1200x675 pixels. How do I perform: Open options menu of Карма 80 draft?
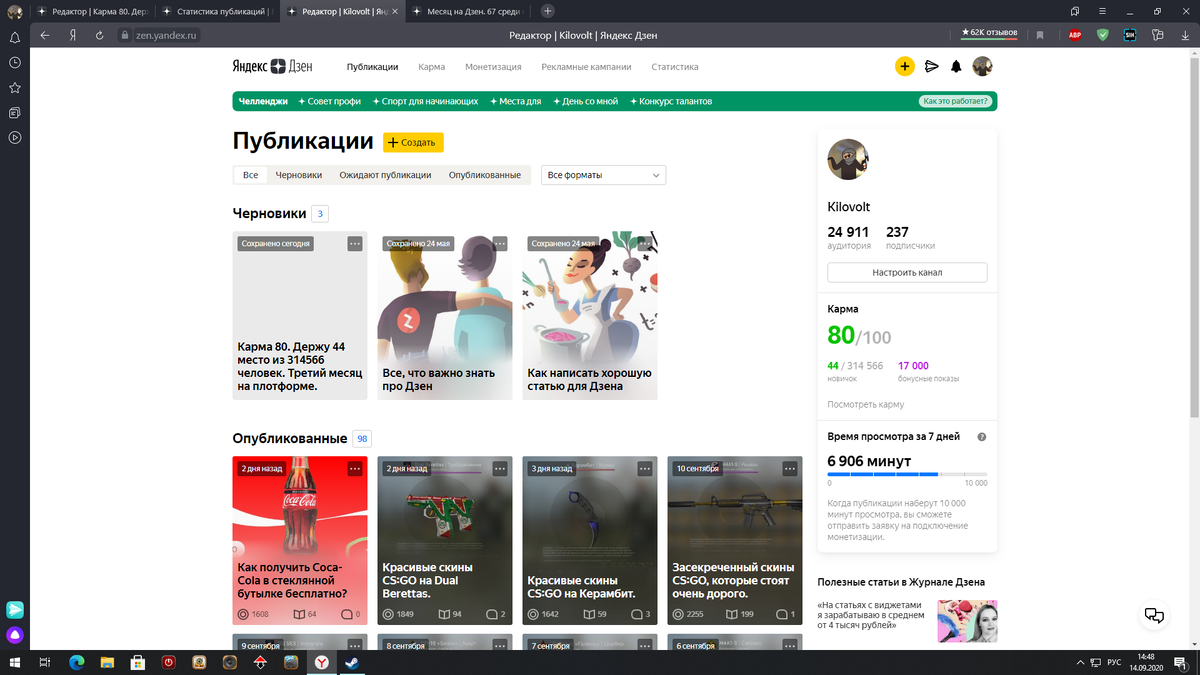pyautogui.click(x=355, y=243)
